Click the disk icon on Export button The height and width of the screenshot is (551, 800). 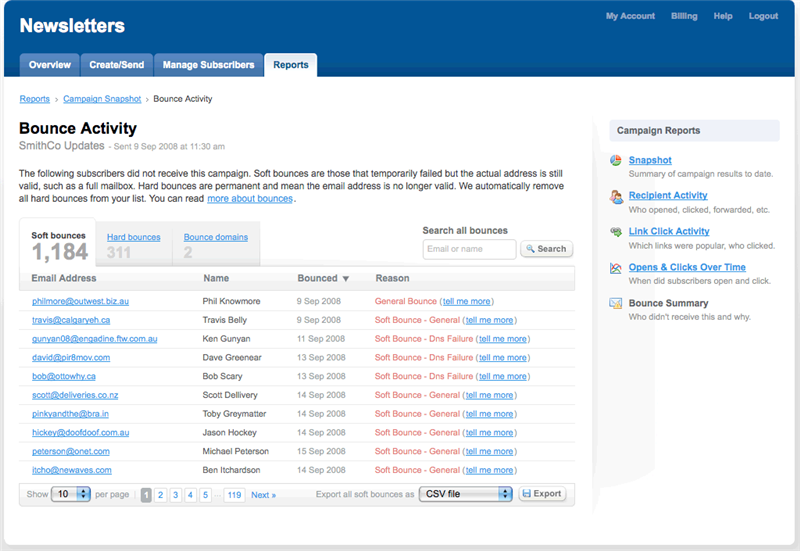pyautogui.click(x=526, y=494)
